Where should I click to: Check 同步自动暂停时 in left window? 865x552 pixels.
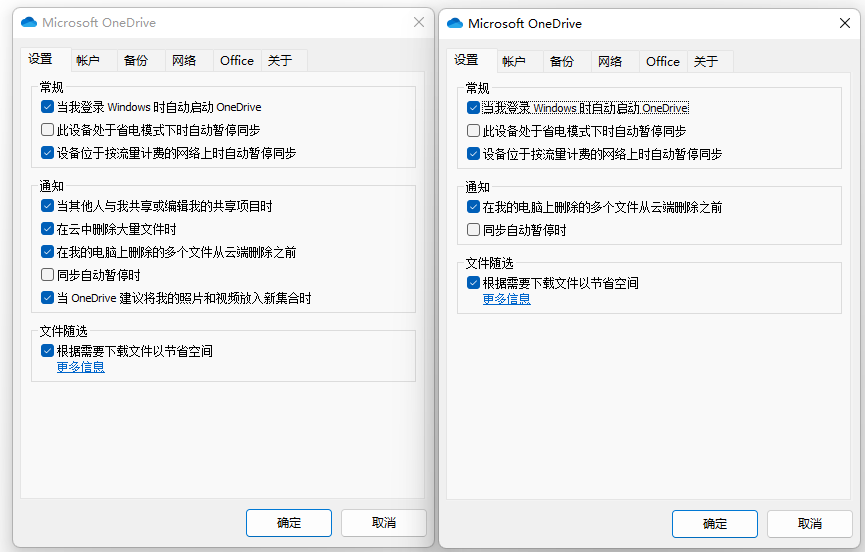(47, 275)
